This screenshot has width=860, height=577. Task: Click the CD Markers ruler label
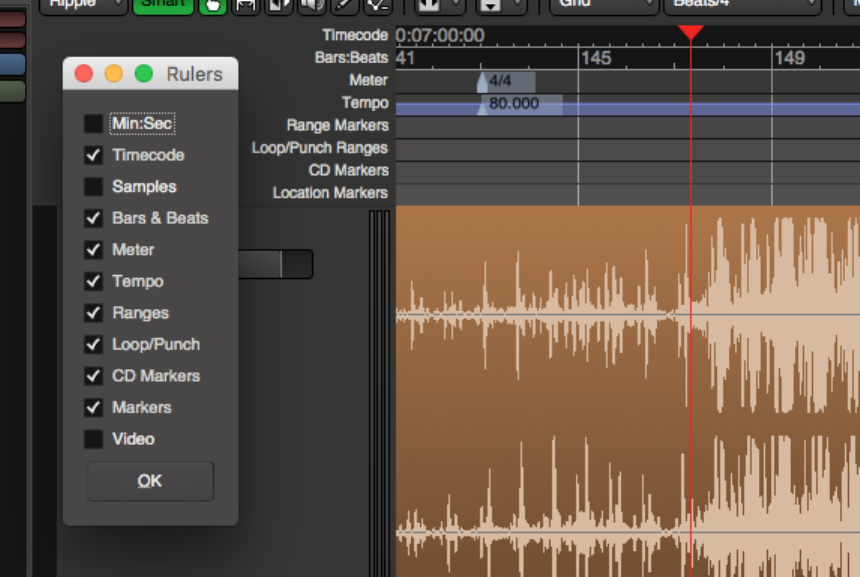[x=348, y=171]
